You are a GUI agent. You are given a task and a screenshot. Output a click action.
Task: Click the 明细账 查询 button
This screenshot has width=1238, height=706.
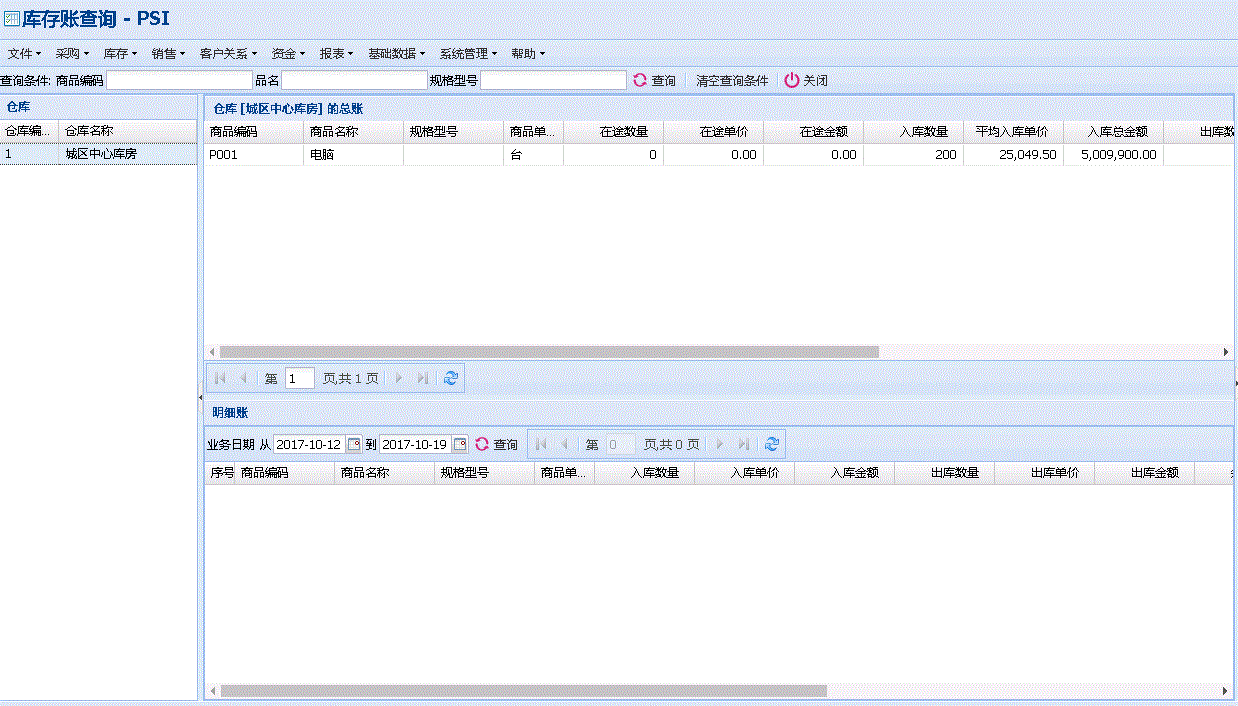click(x=496, y=444)
